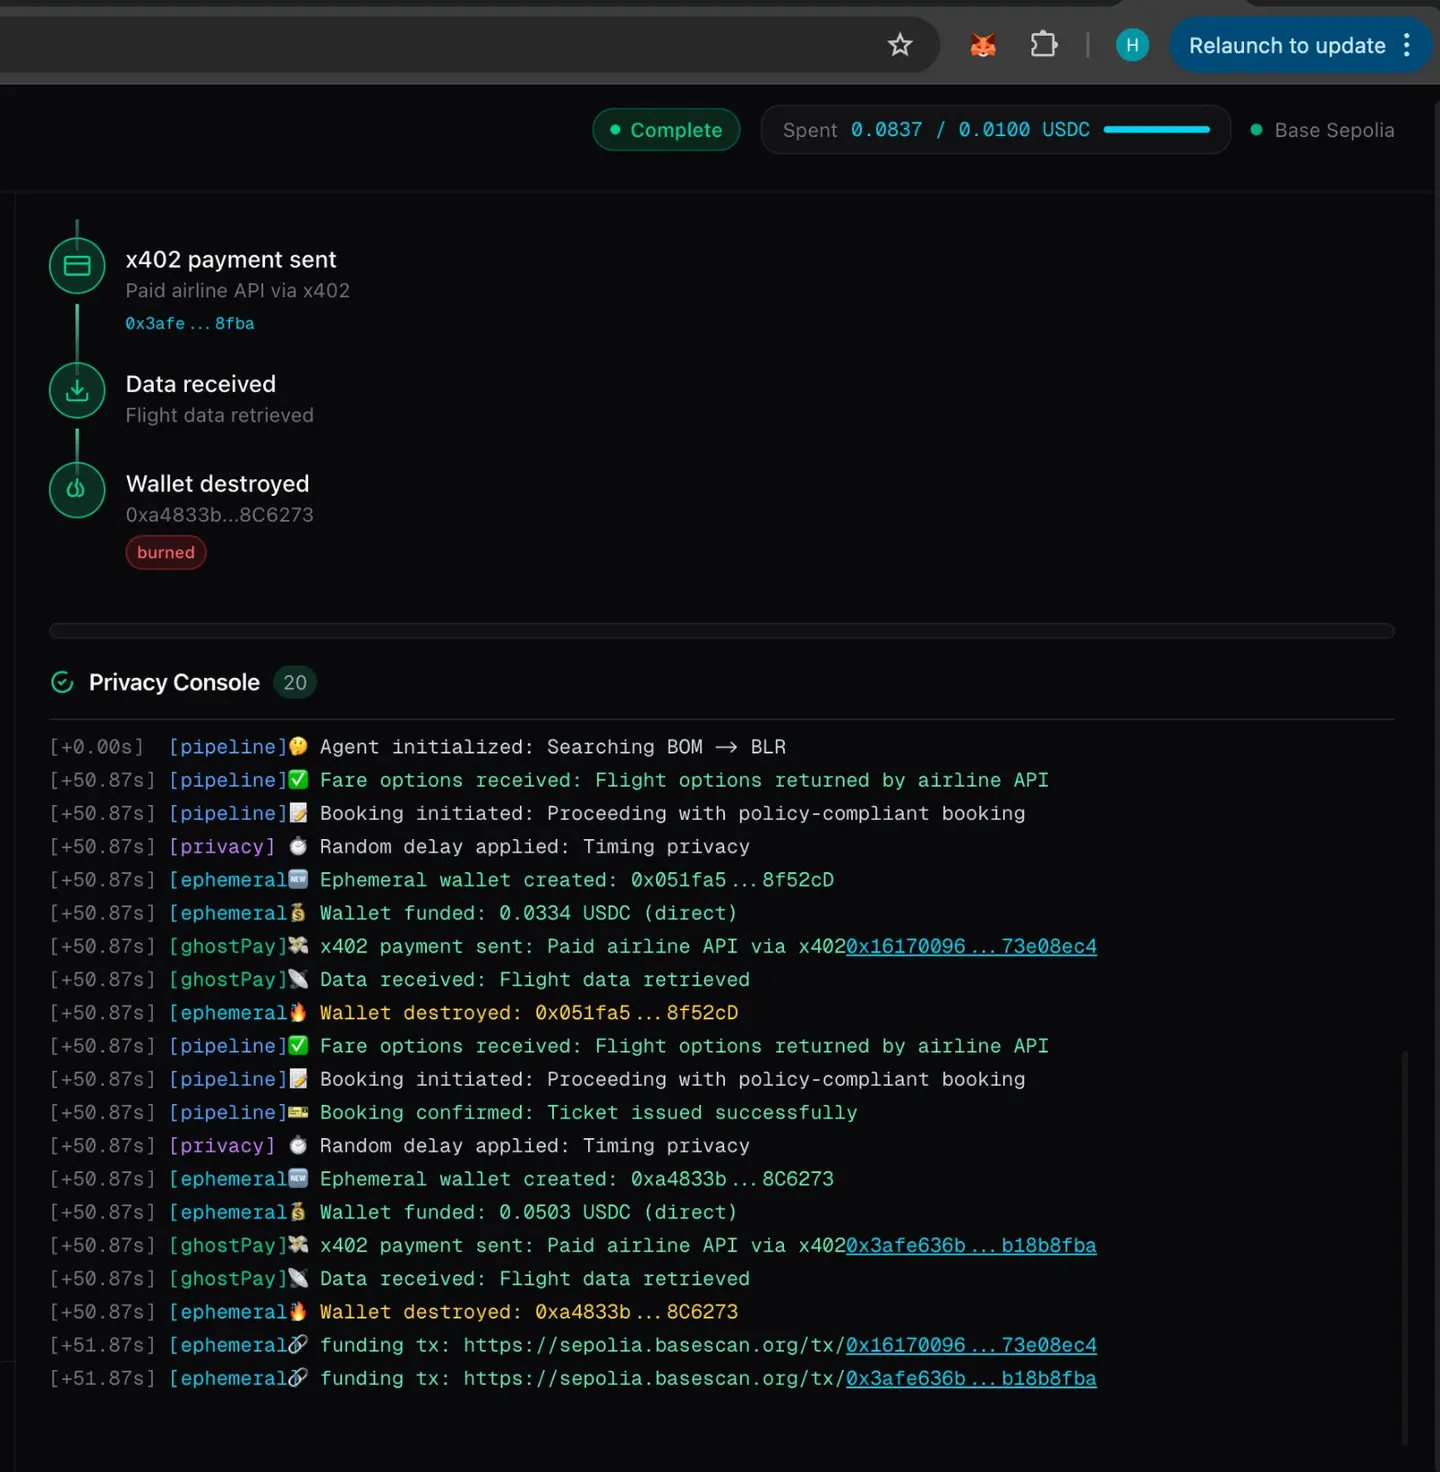This screenshot has width=1440, height=1472.
Task: Click the Privacy Console checkmark icon
Action: point(62,682)
